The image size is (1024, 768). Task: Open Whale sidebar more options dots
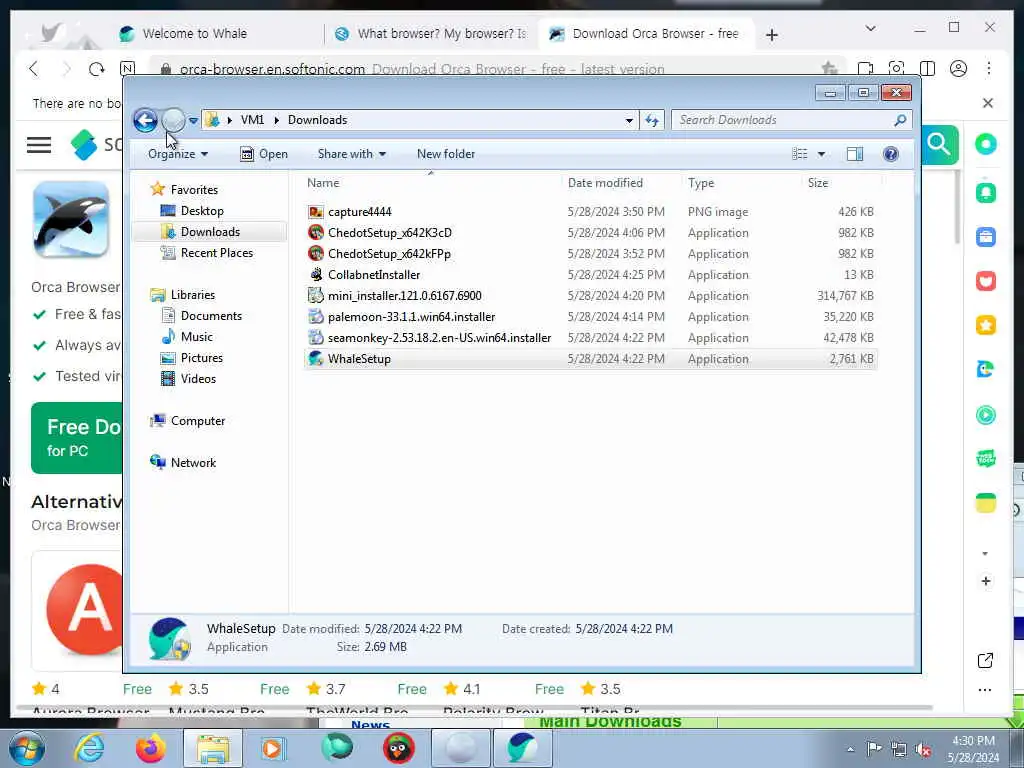point(985,690)
